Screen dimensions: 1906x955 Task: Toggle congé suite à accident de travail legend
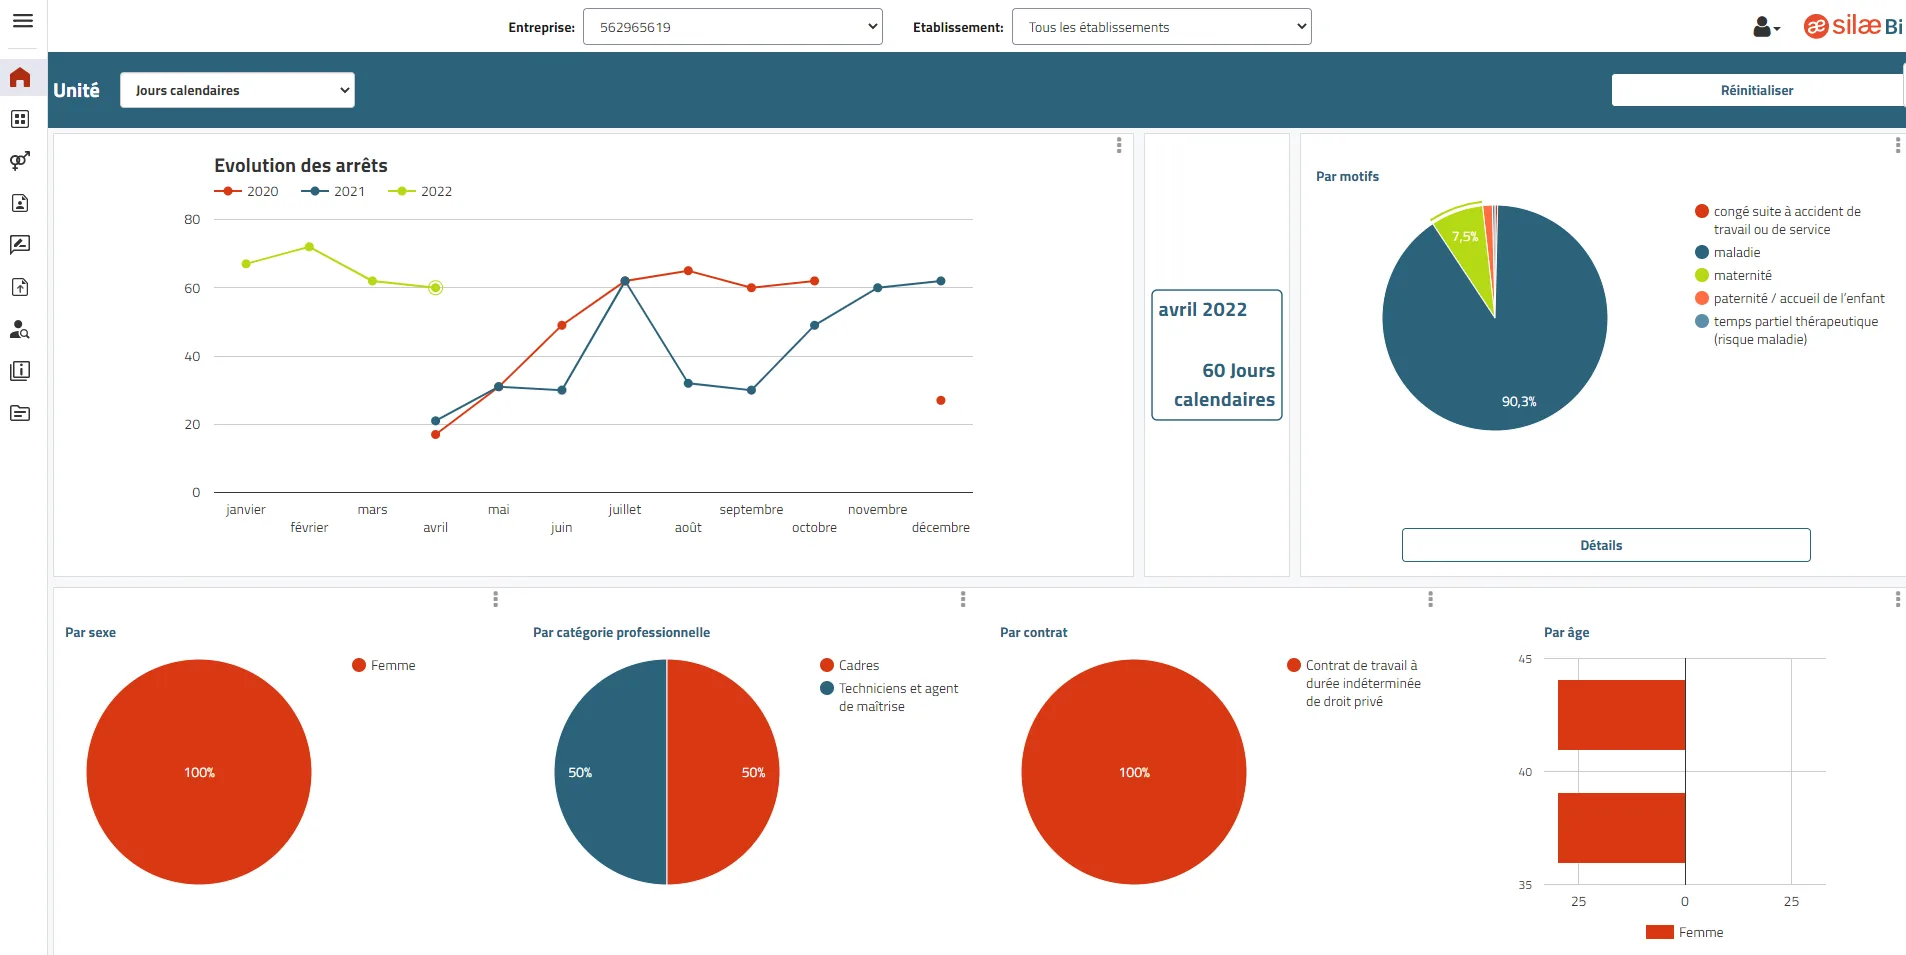(1778, 220)
